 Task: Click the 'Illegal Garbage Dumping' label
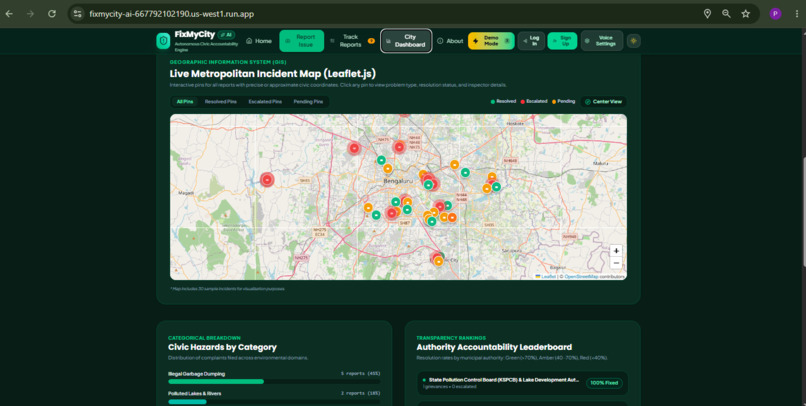196,374
